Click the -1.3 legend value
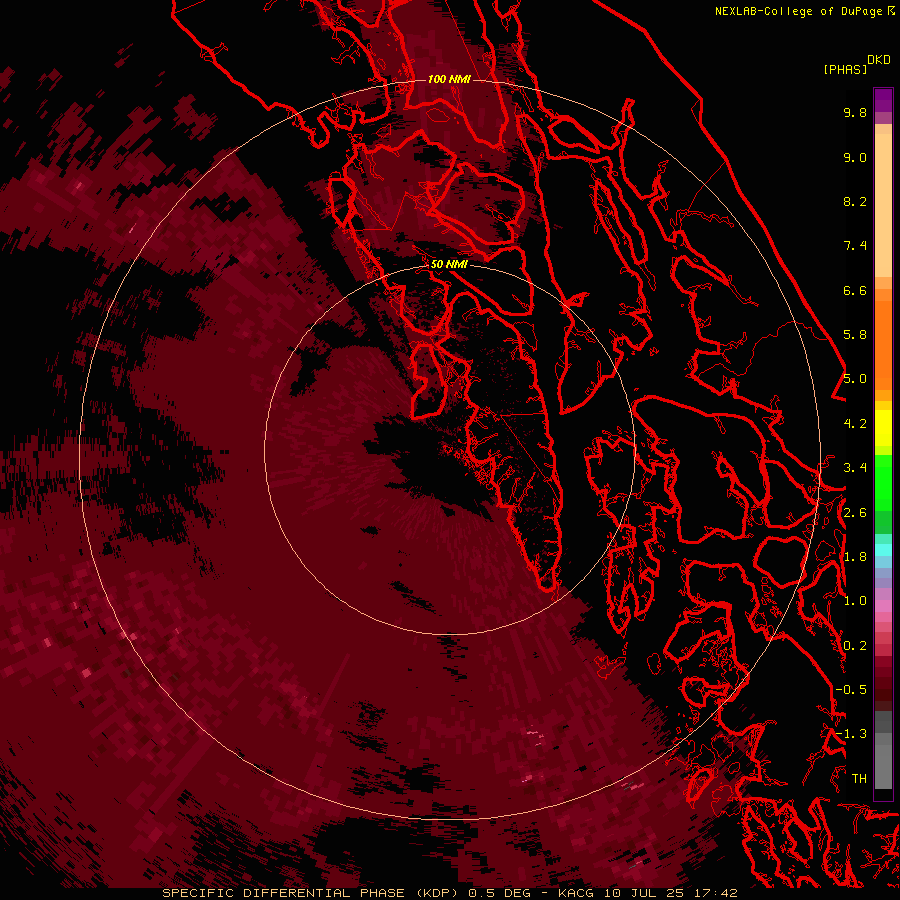900x900 pixels. coord(851,734)
